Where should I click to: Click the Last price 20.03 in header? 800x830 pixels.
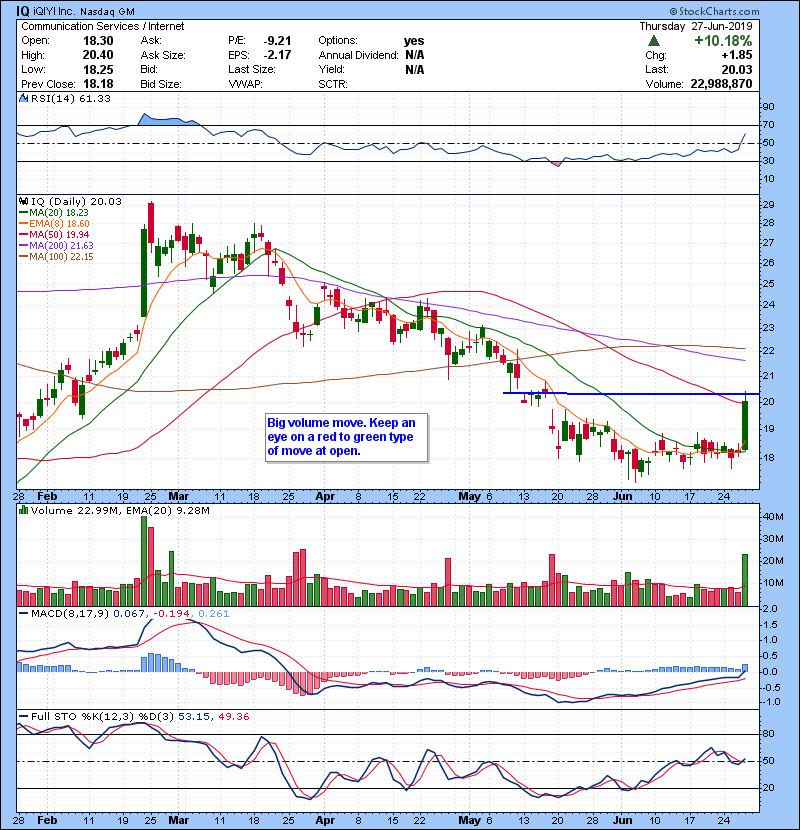736,69
